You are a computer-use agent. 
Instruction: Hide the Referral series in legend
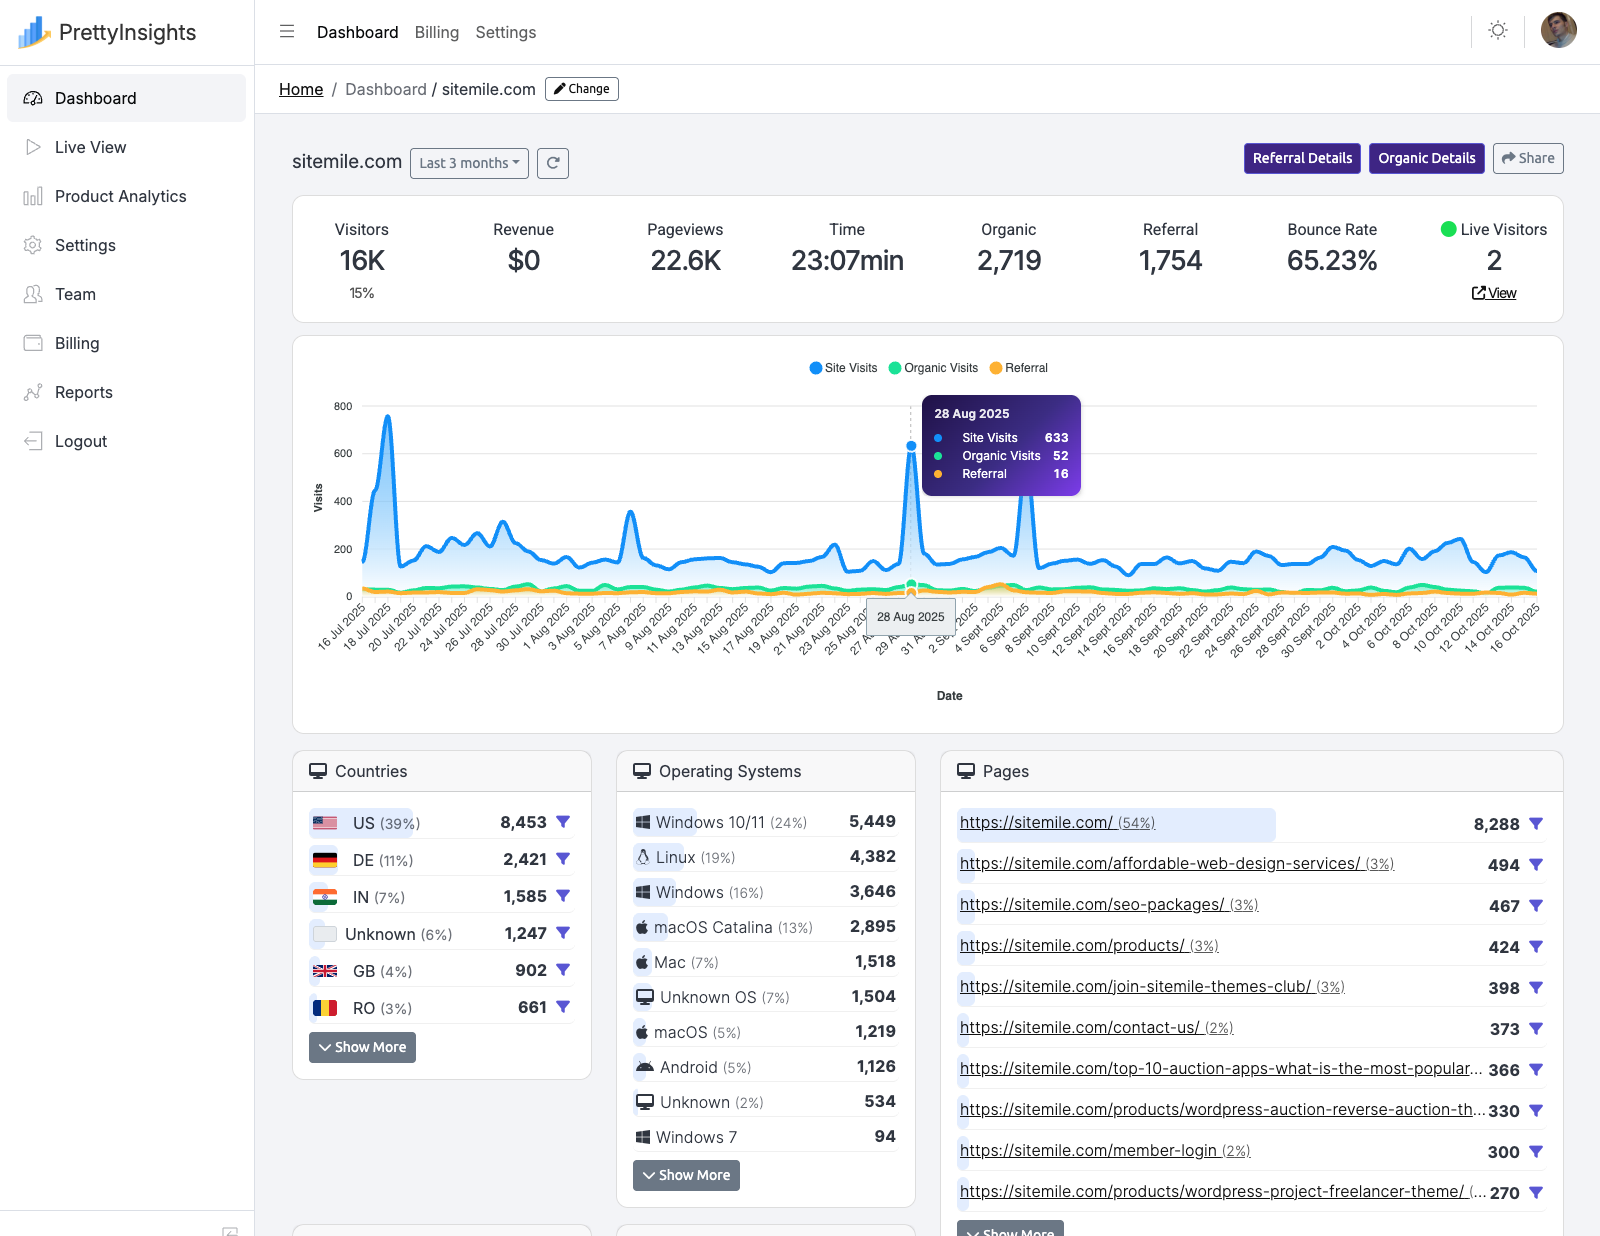(1019, 368)
